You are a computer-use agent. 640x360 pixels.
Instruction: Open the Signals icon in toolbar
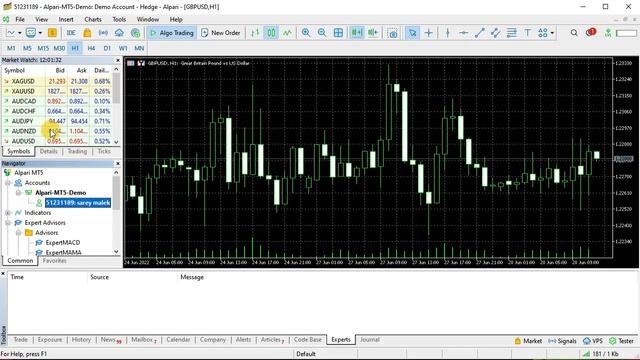(103, 33)
